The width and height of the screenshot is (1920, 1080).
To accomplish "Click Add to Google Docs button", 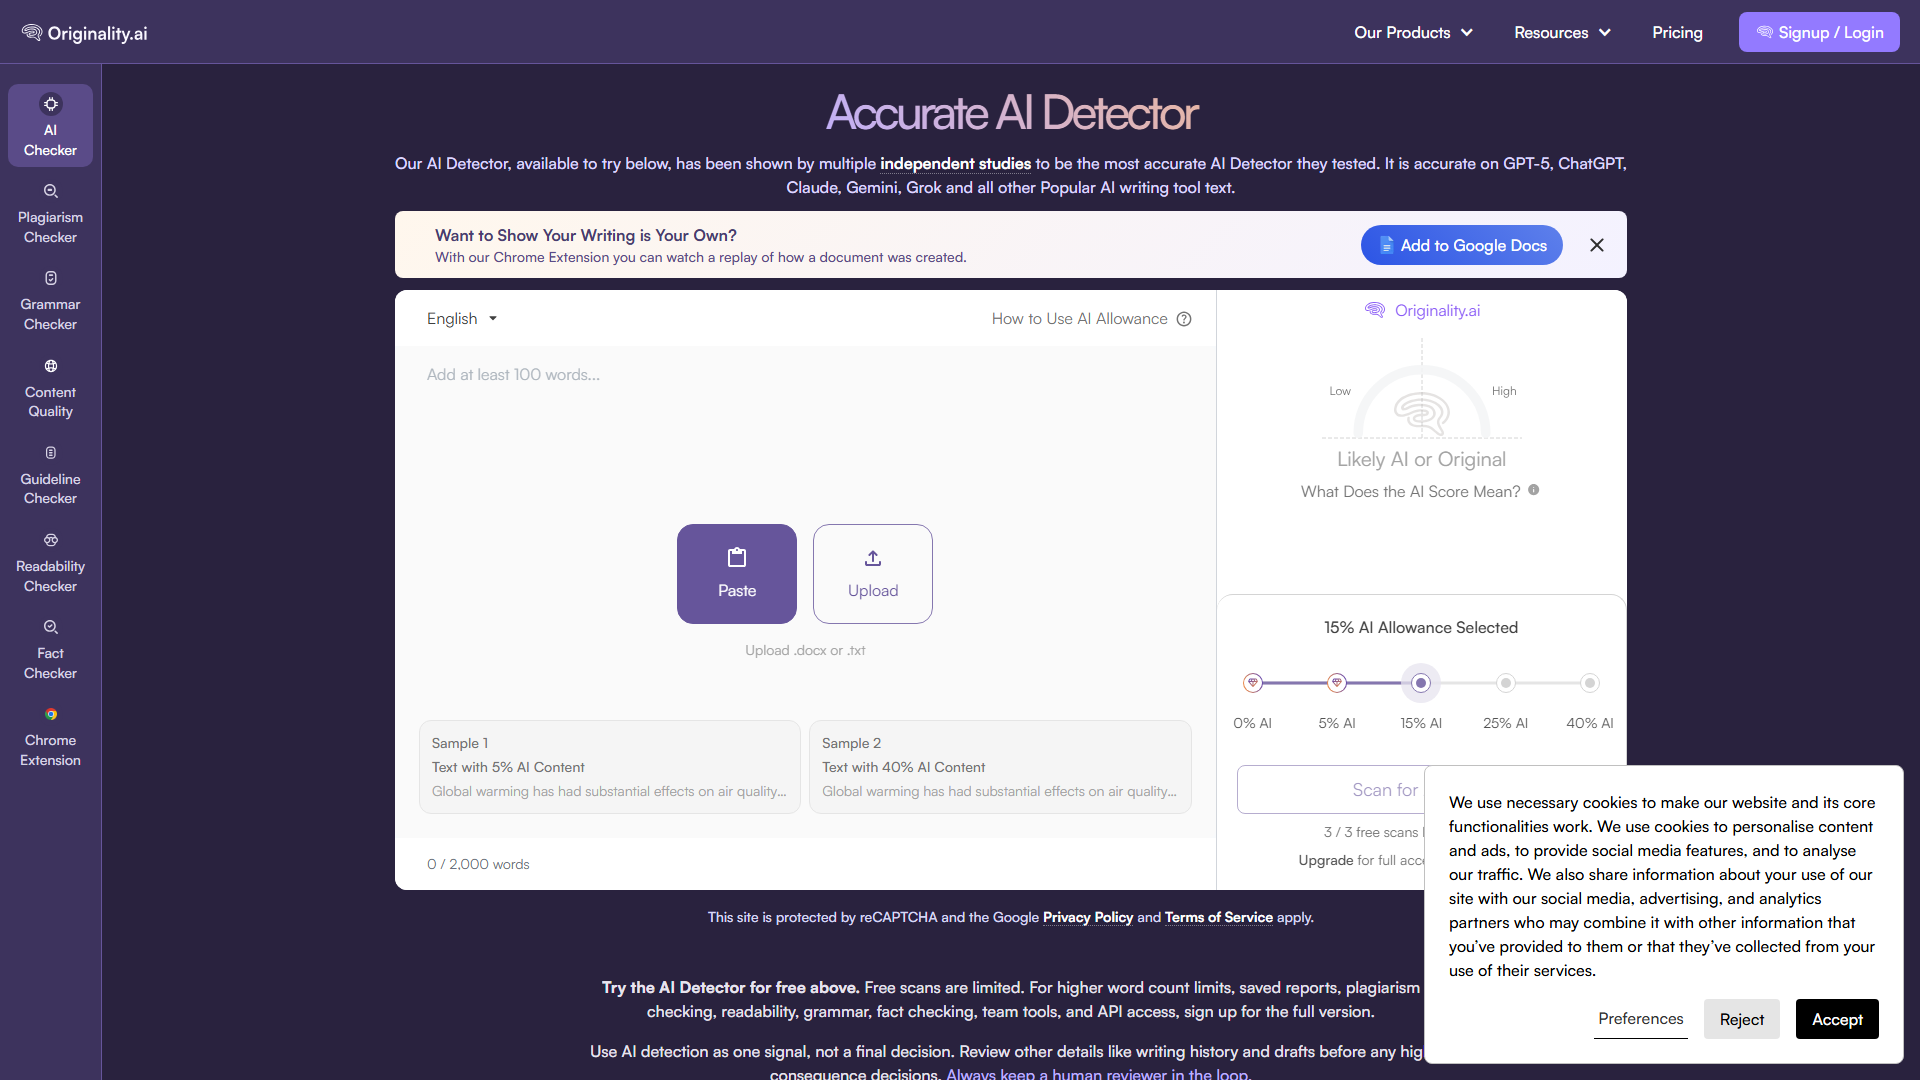I will (1461, 245).
